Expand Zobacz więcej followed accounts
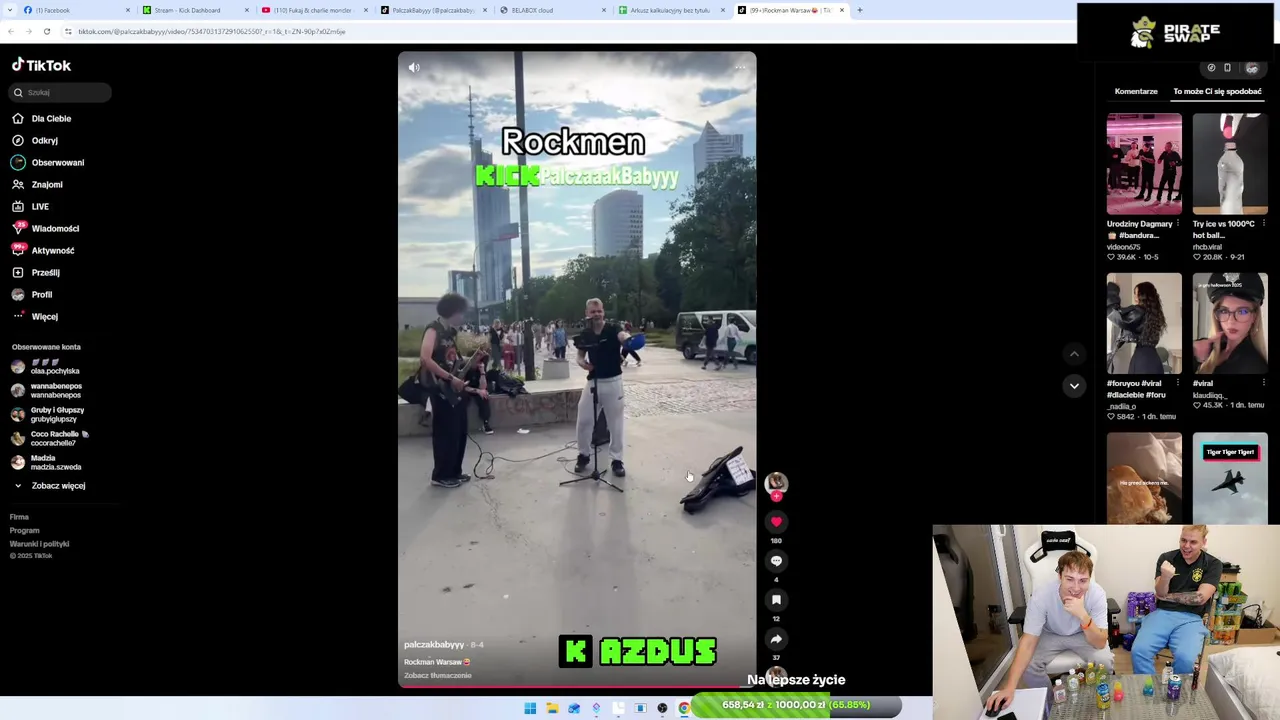The width and height of the screenshot is (1280, 720). pos(50,486)
